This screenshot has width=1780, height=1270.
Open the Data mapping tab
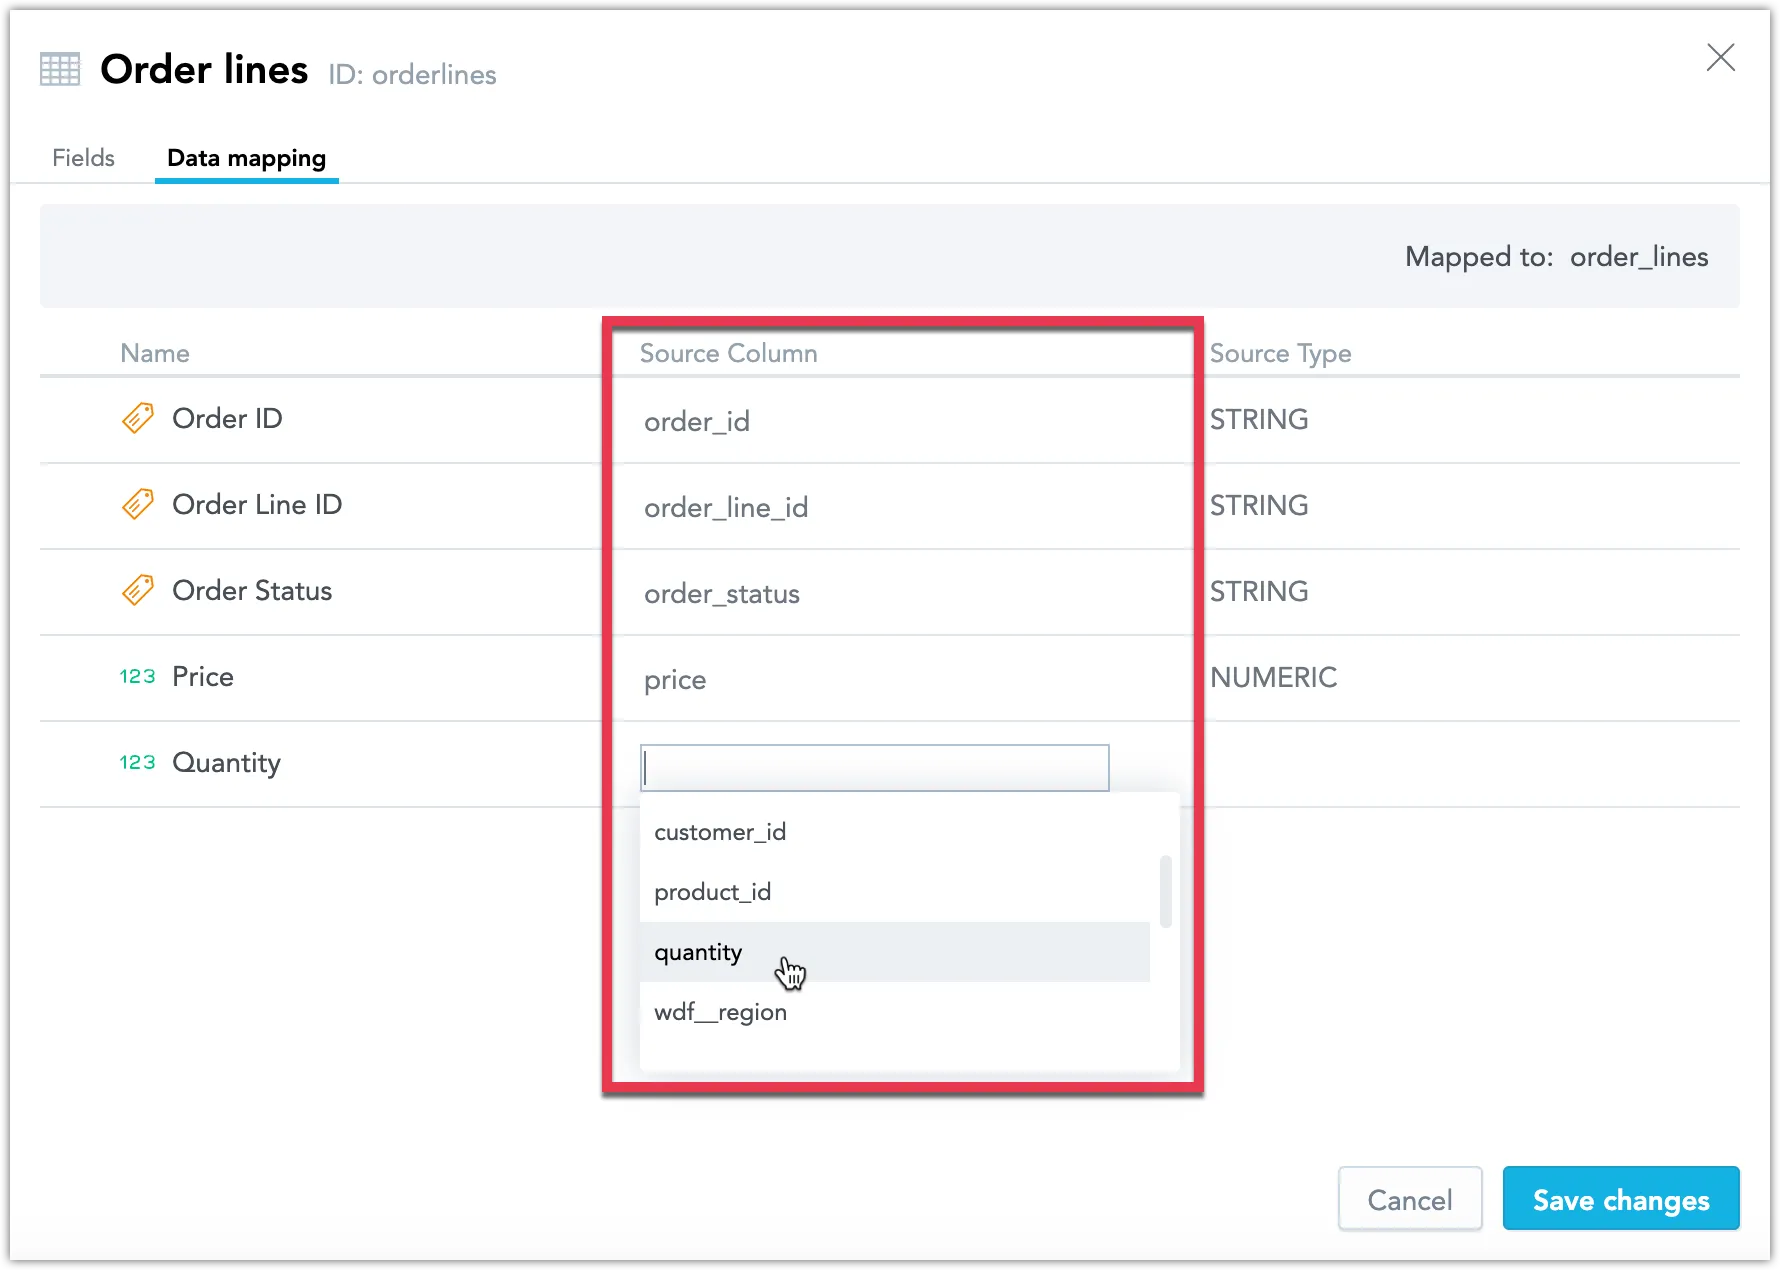click(246, 157)
